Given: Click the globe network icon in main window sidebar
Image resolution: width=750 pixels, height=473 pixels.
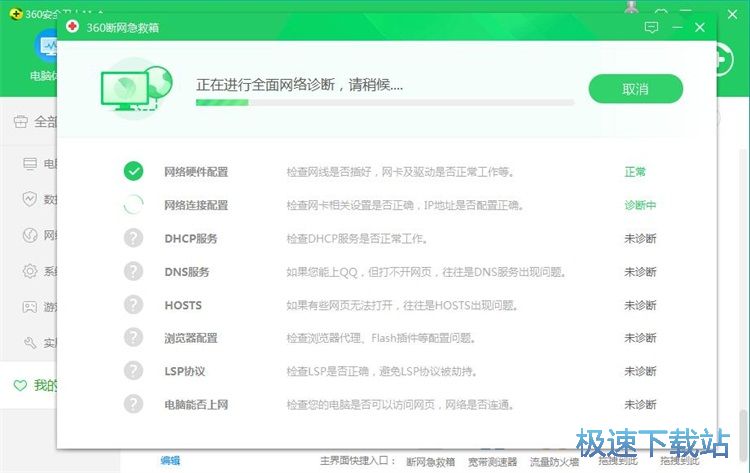Looking at the screenshot, I should pyautogui.click(x=30, y=235).
